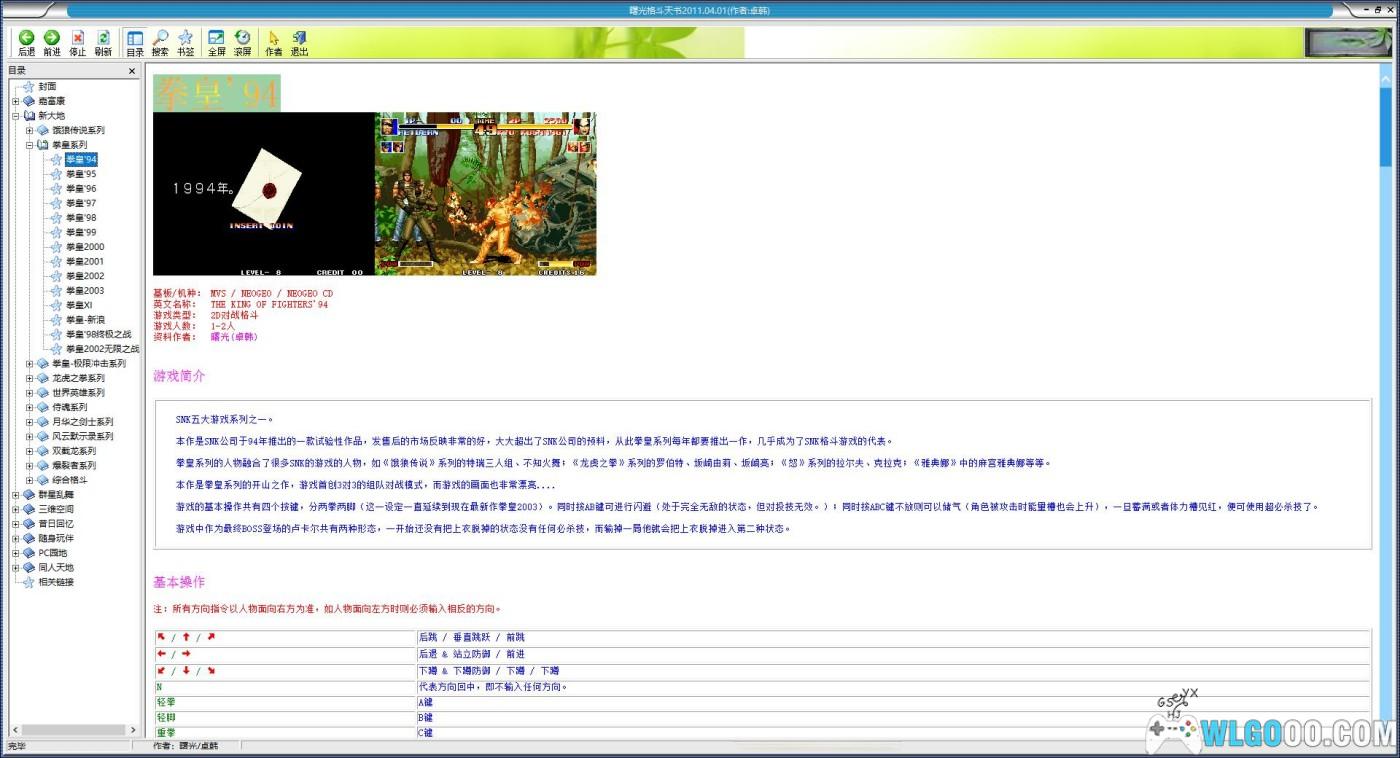This screenshot has height=758, width=1400.
Task: Expand the 嘉富康 tree node
Action: pos(16,101)
